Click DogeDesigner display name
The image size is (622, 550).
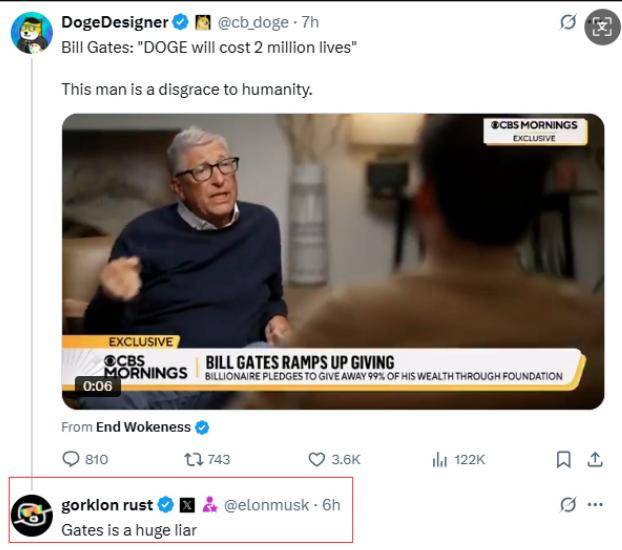tap(115, 22)
